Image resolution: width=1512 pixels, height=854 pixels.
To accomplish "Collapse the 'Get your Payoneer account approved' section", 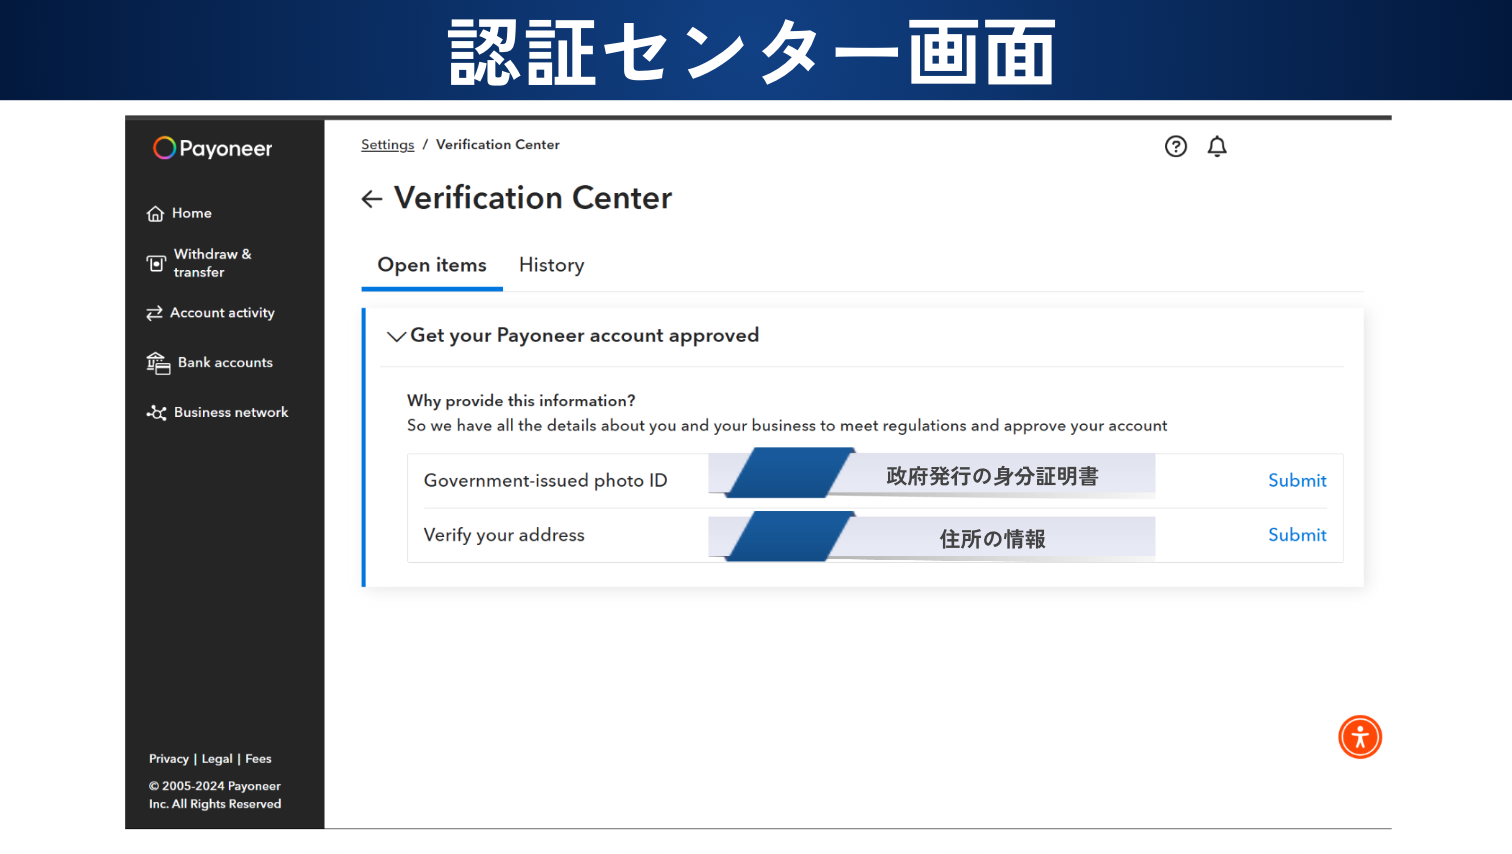I will [x=396, y=337].
